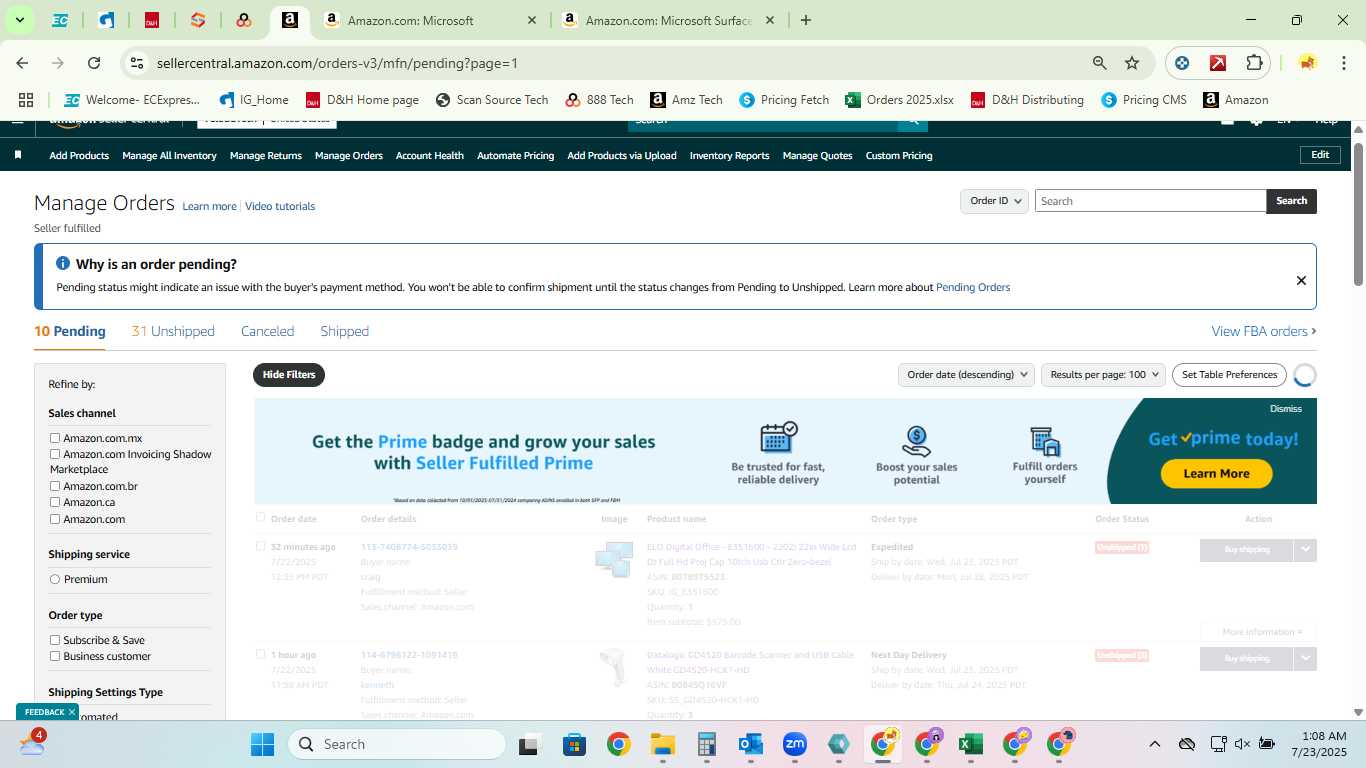Open File Explorer from taskbar
The height and width of the screenshot is (768, 1366).
pyautogui.click(x=662, y=744)
